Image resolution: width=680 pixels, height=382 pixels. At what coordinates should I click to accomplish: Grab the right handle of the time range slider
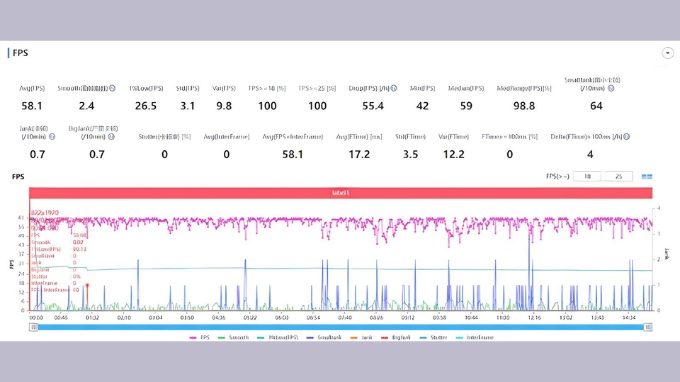point(648,327)
